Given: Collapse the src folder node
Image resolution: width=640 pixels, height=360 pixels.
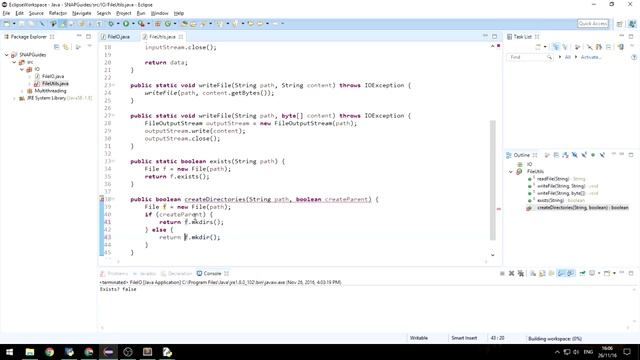Looking at the screenshot, I should pos(14,62).
